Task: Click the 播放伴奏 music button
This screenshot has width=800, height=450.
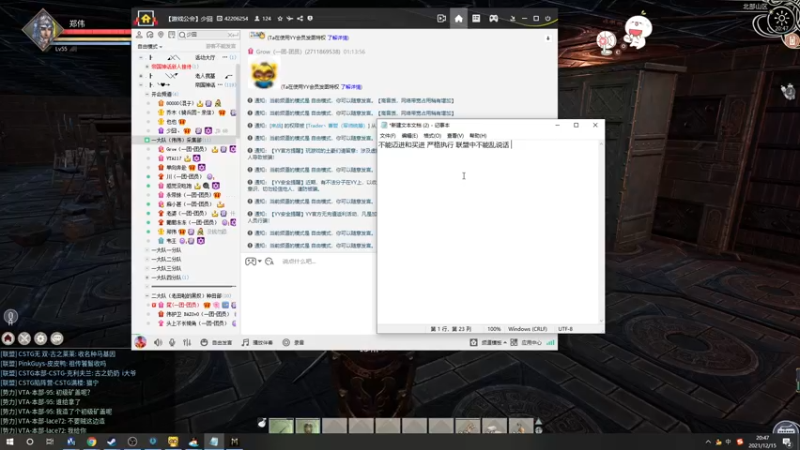Action: point(258,342)
